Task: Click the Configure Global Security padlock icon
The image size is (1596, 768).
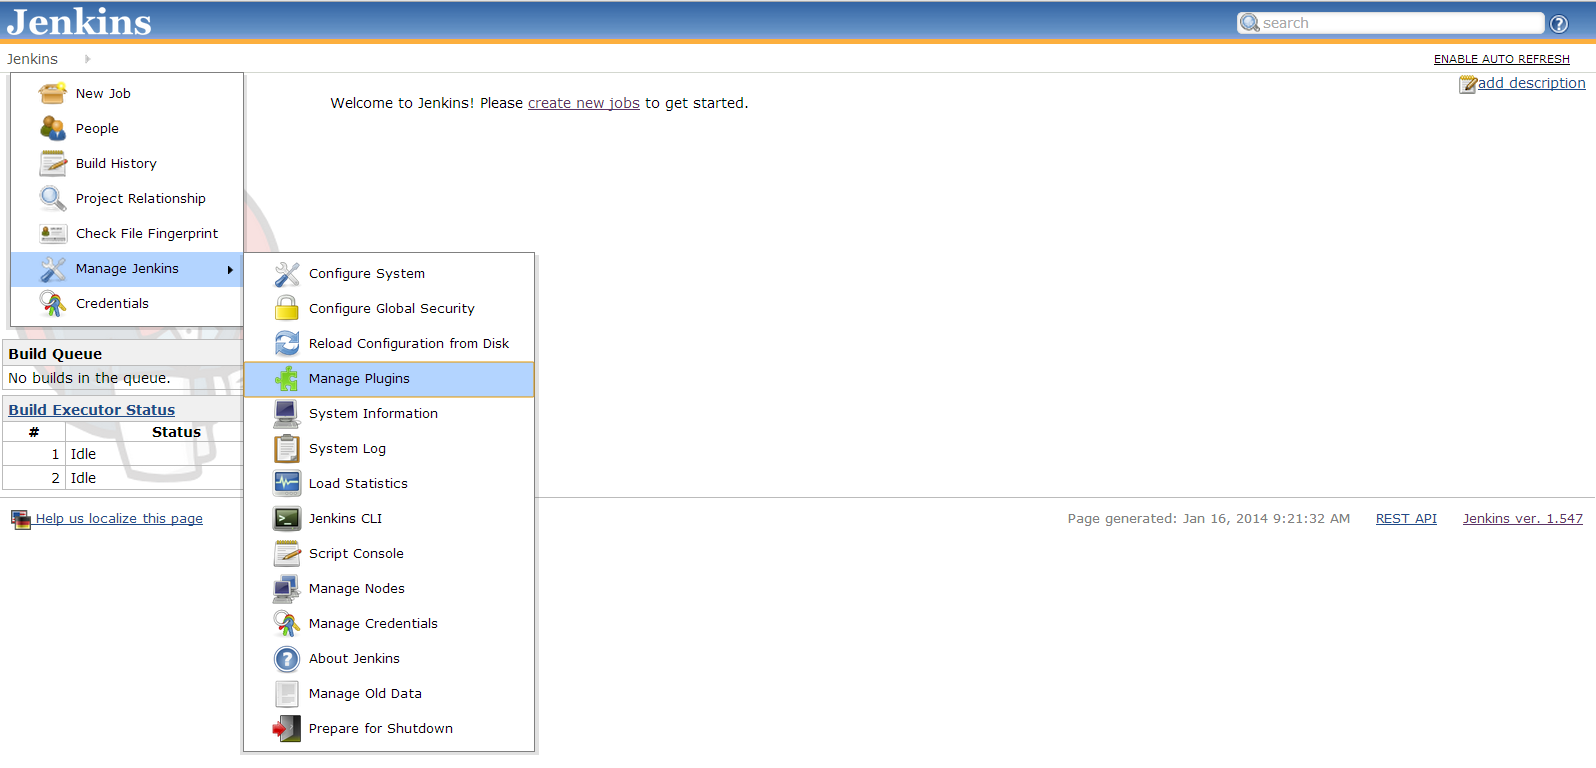Action: (x=287, y=308)
